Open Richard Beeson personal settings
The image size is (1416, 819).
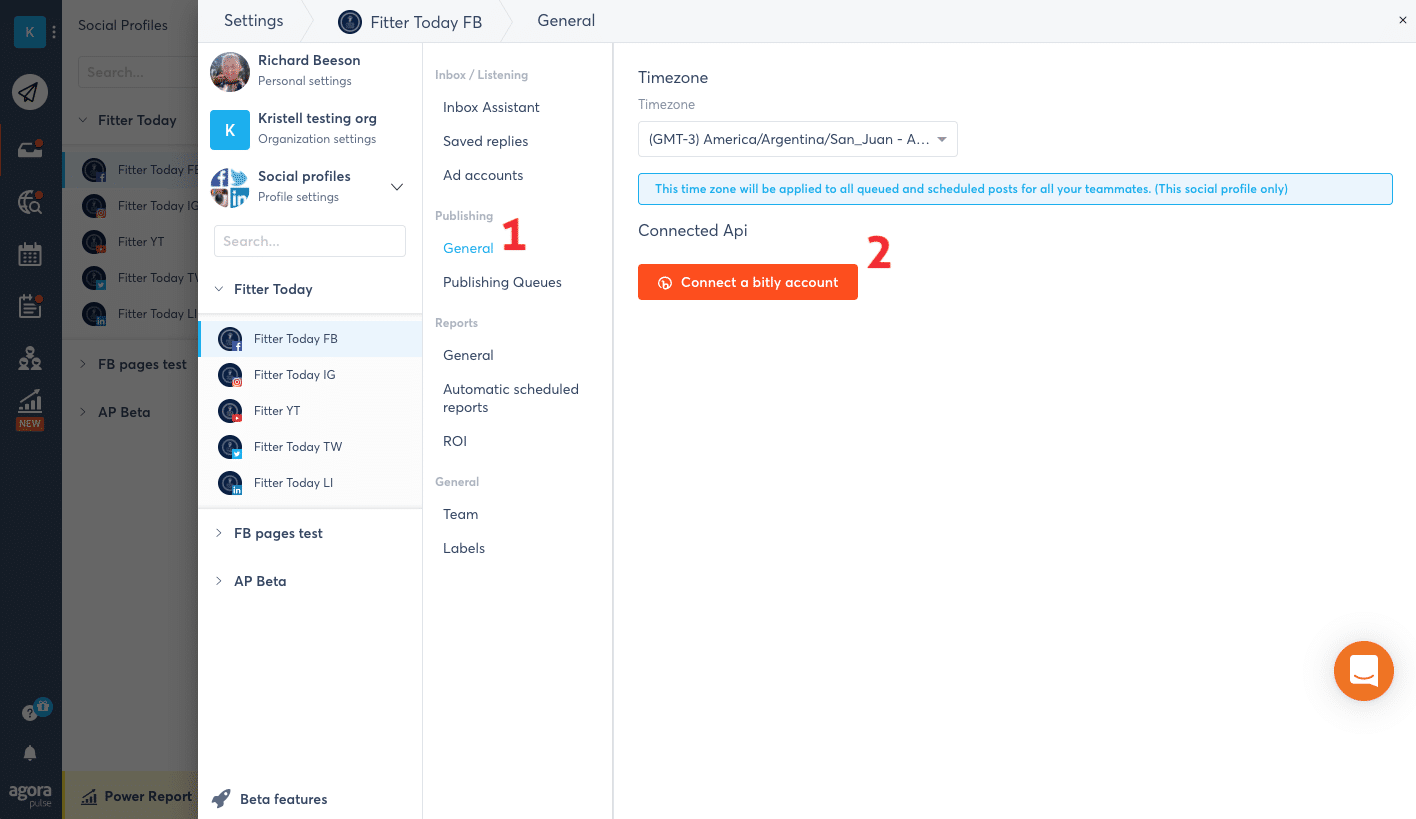[310, 71]
